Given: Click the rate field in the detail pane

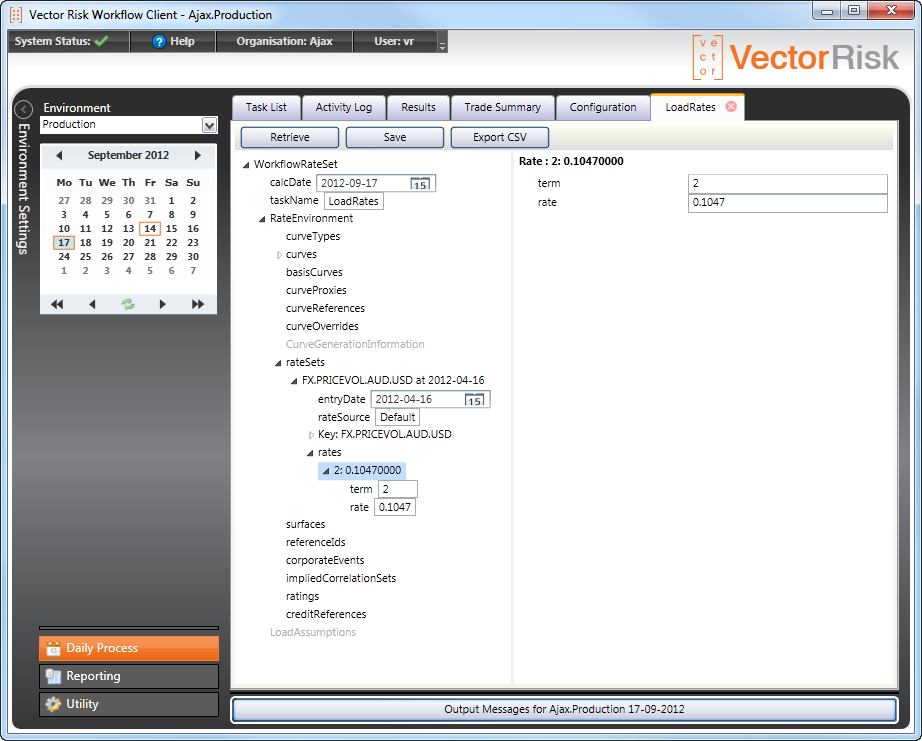Looking at the screenshot, I should [787, 203].
